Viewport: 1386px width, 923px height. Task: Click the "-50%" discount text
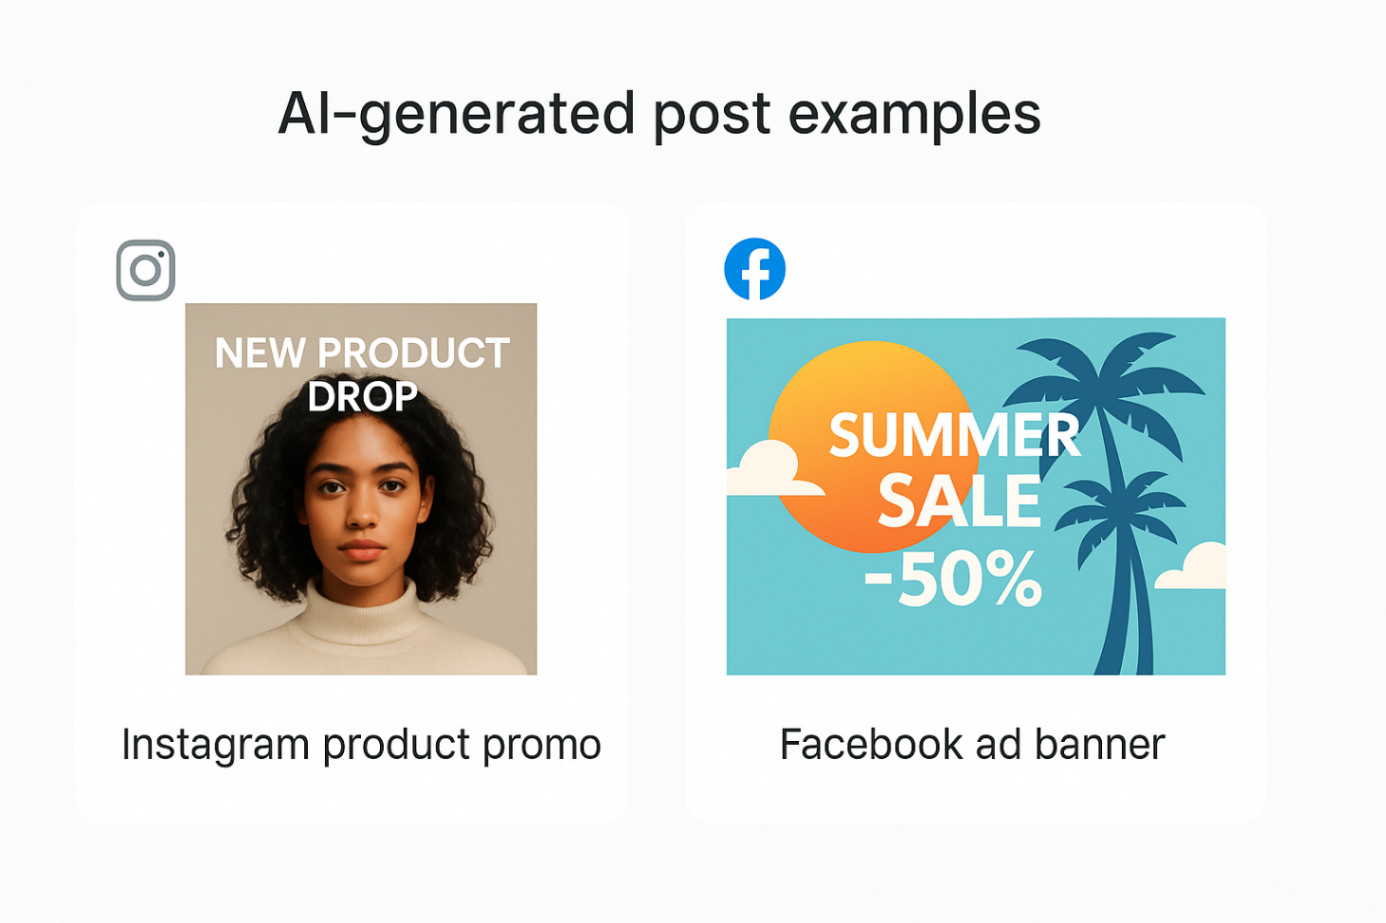coord(953,580)
